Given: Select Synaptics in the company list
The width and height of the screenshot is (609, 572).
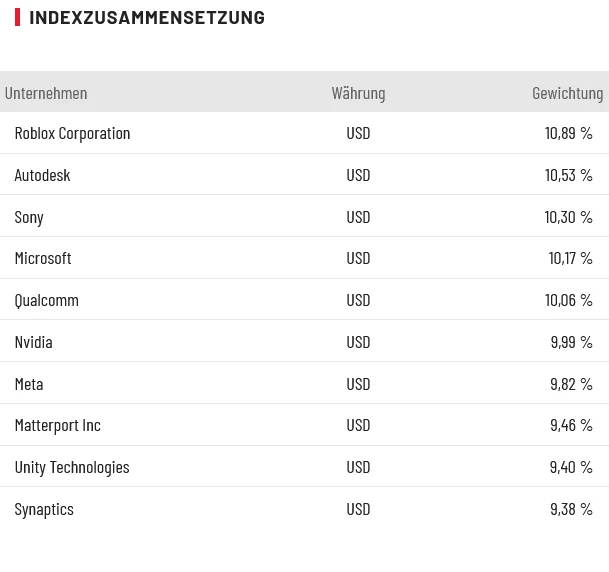Looking at the screenshot, I should [x=44, y=509].
